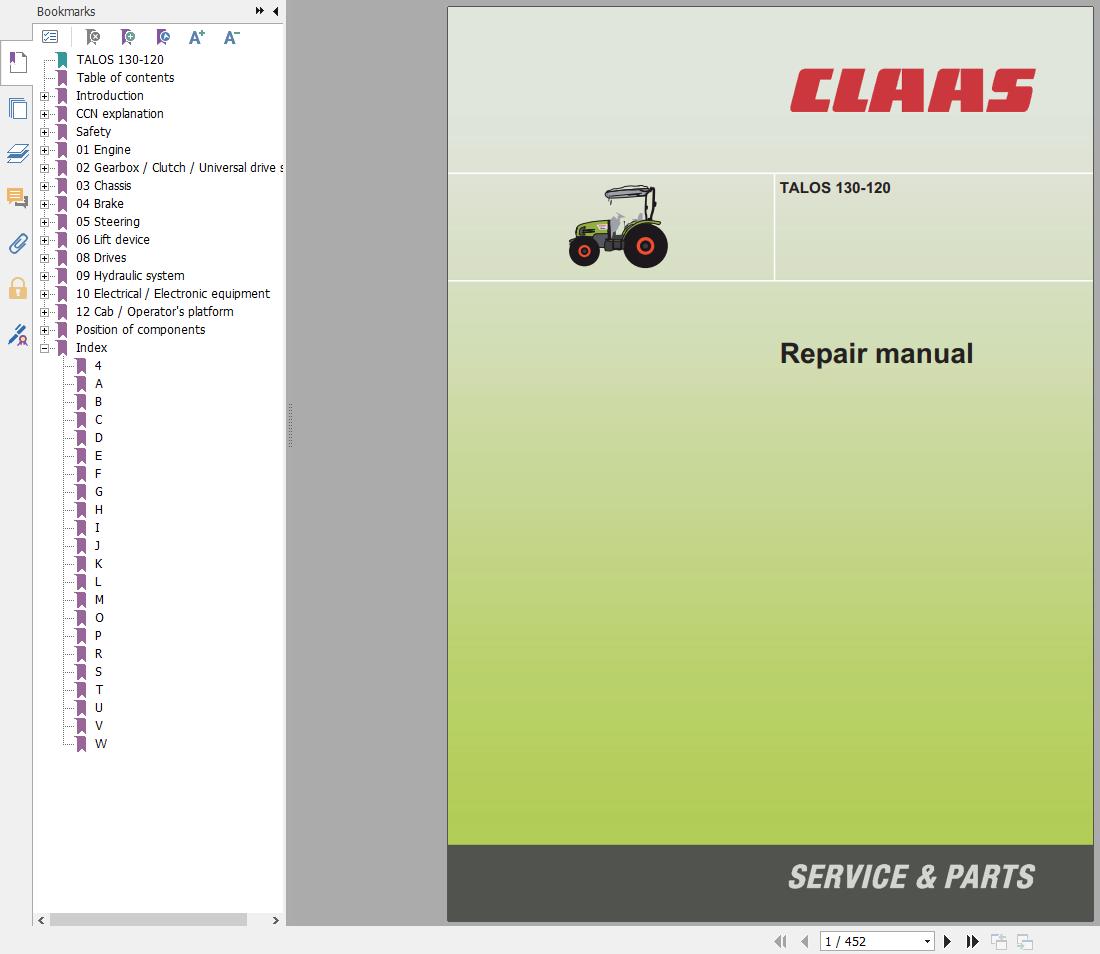Expand all bookmarks double-arrow icon
Viewport: 1100px width, 954px height.
coord(260,11)
